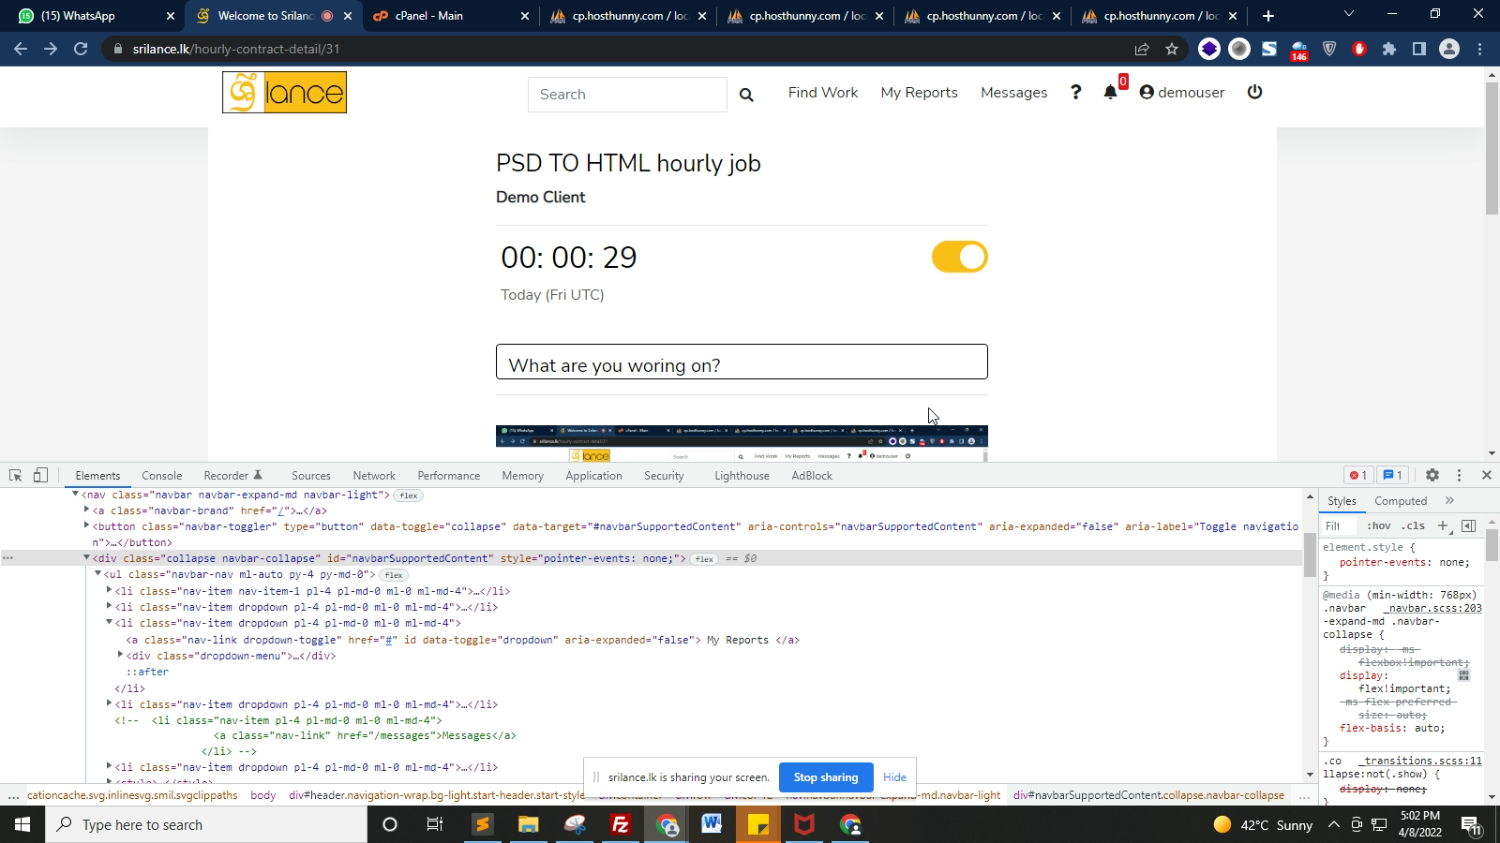Screen dimensions: 1500x843
Task: Toggle the device toolbar in DevTools
Action: [x=41, y=476]
